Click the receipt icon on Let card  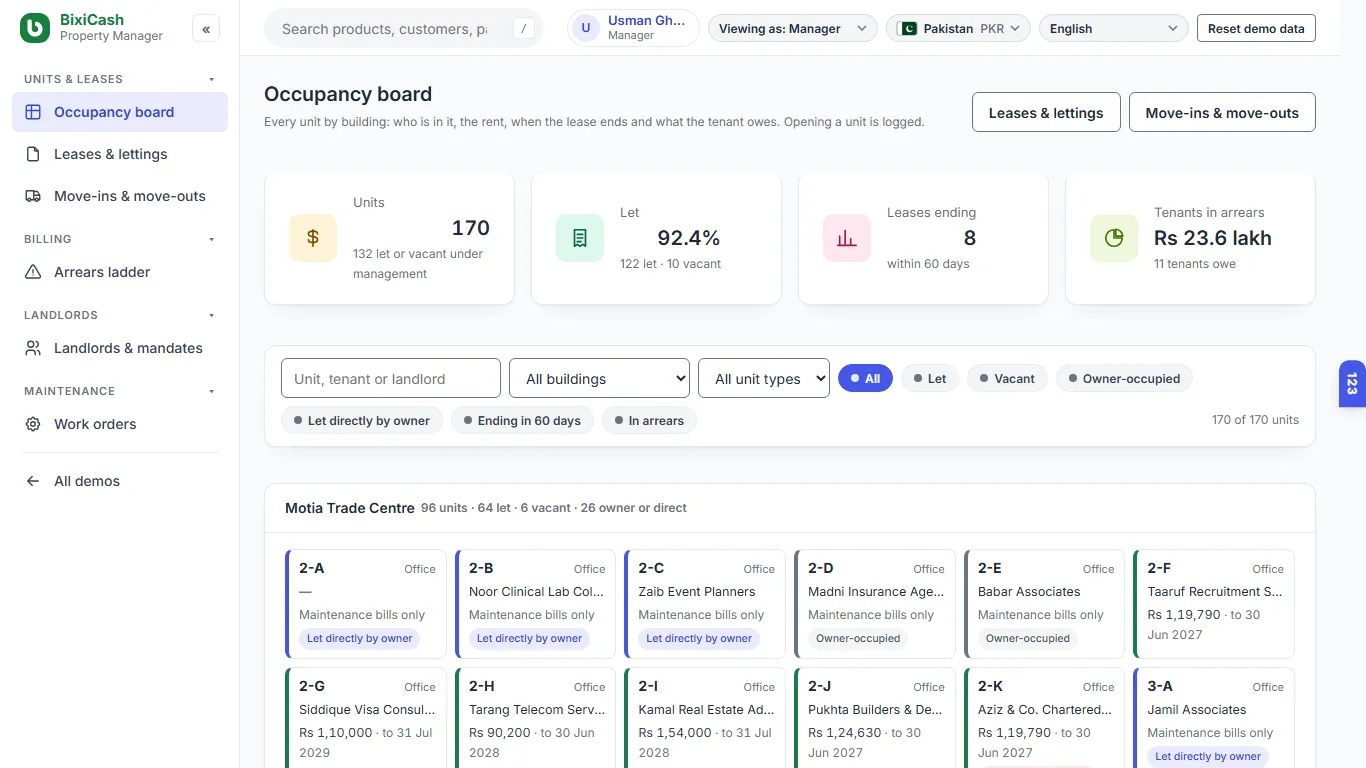click(x=580, y=238)
